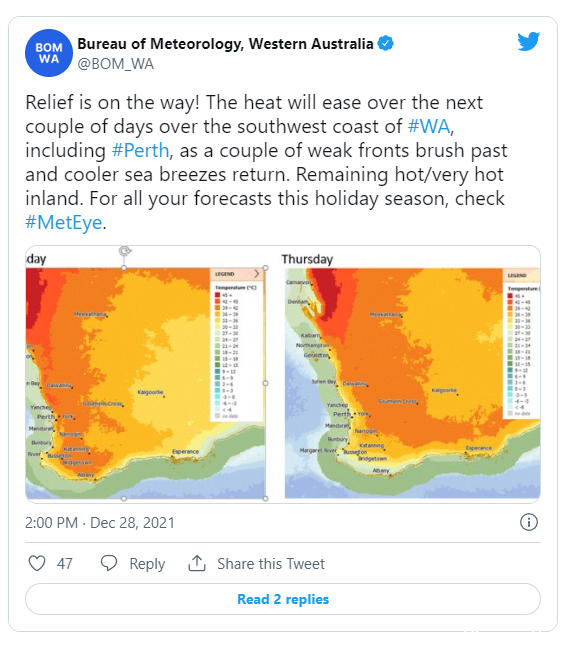The image size is (573, 650).
Task: Open the BOM WA profile avatar
Action: (49, 53)
